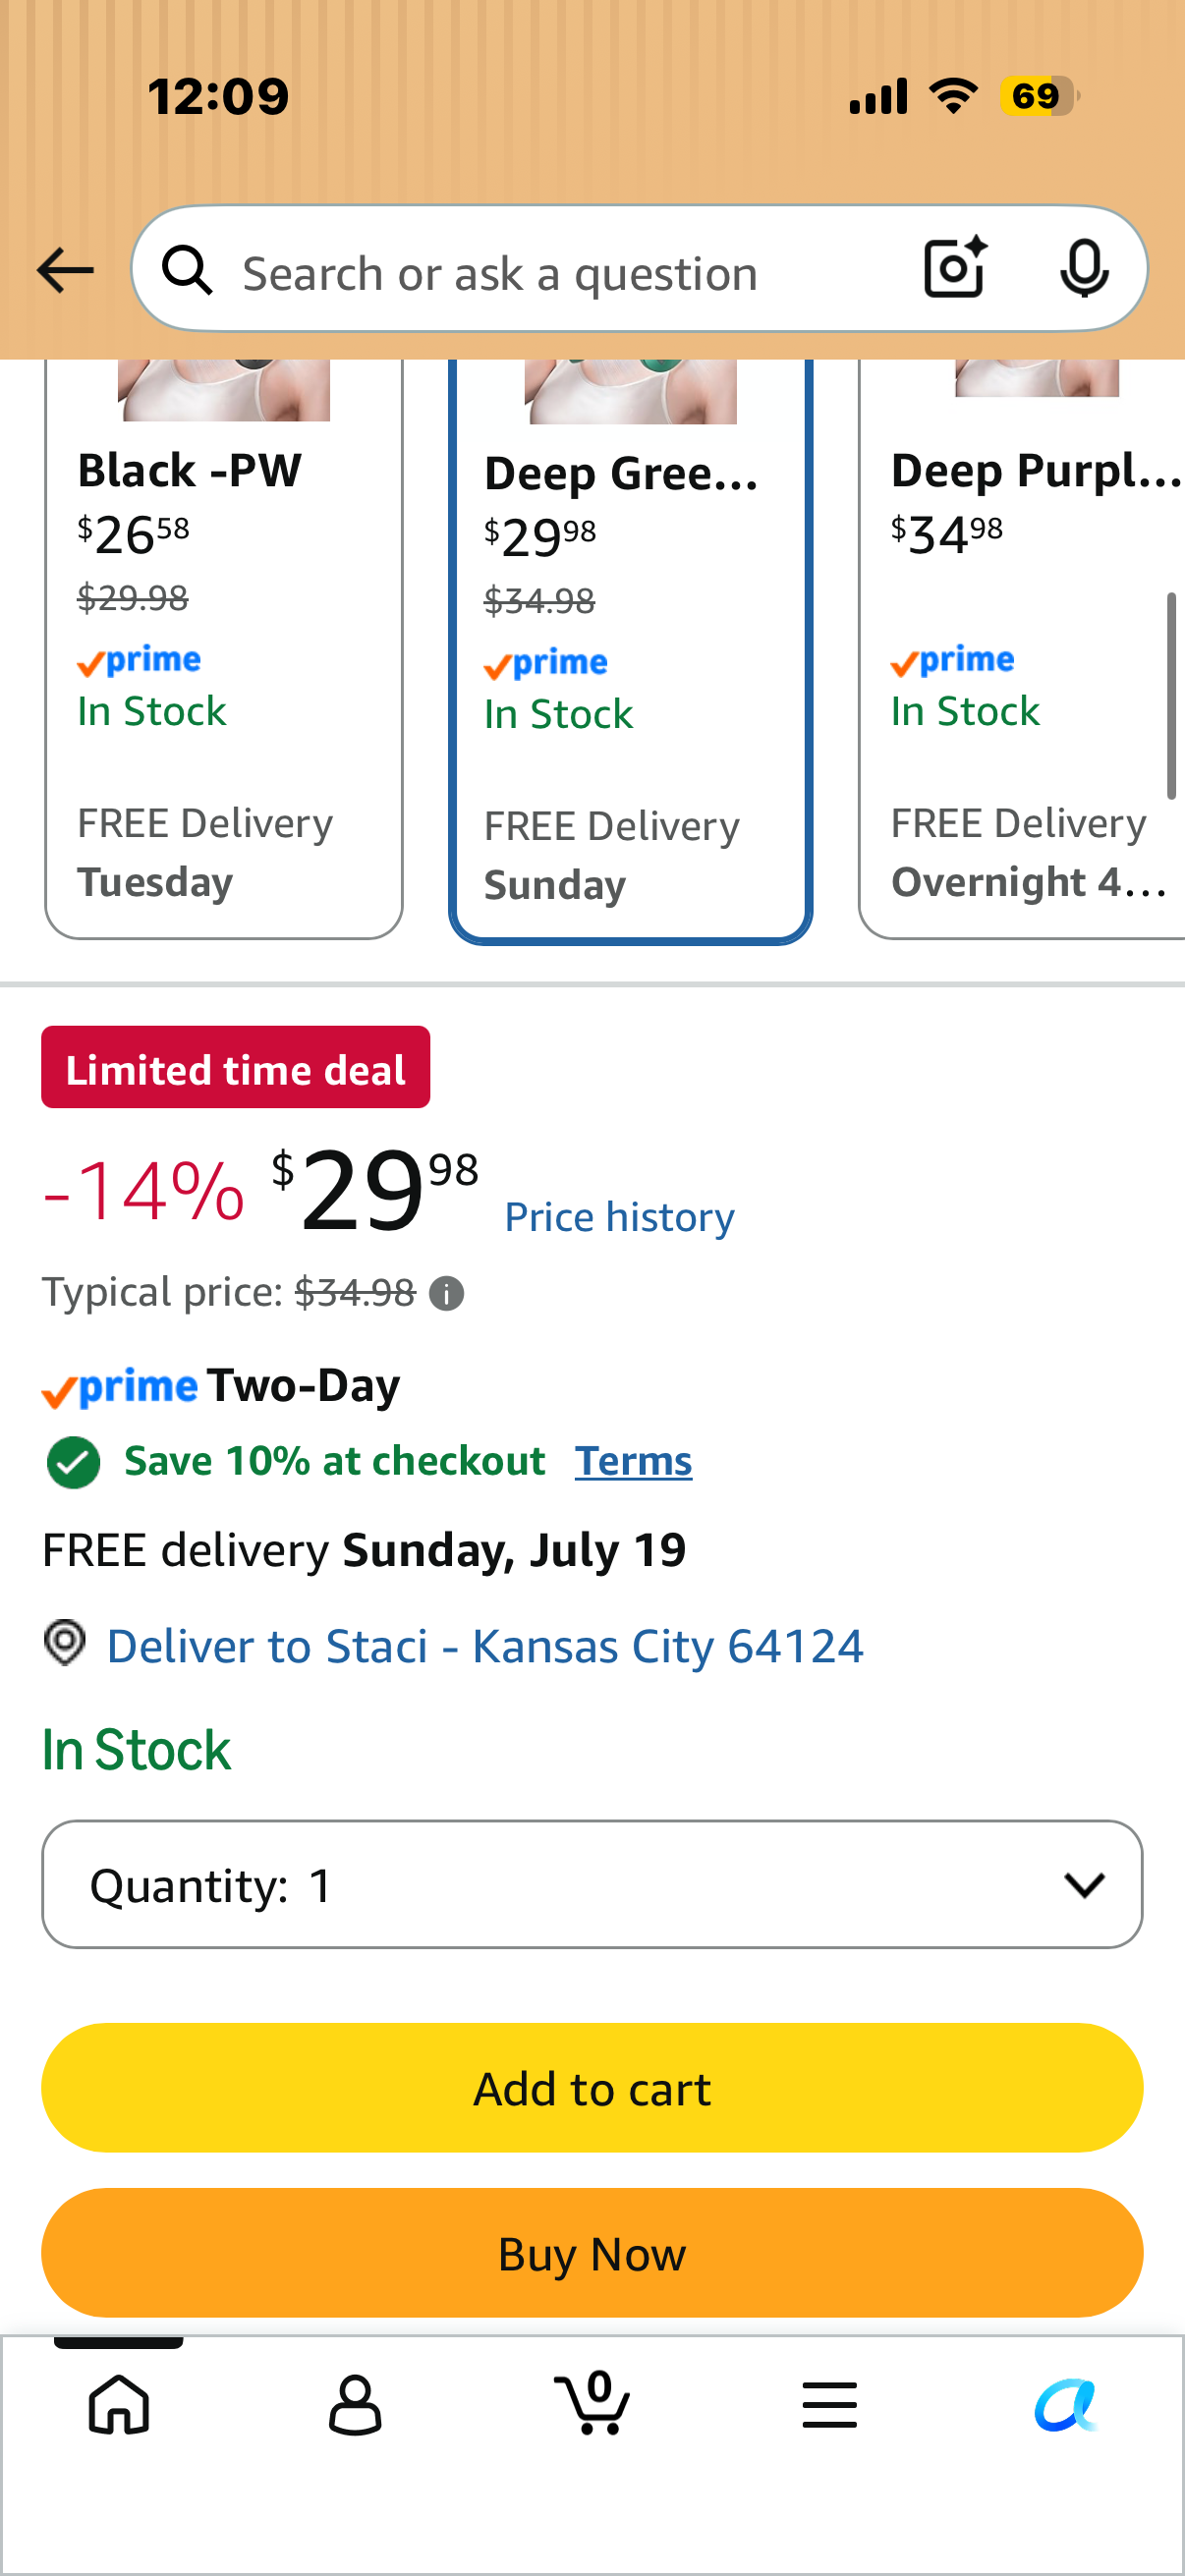
Task: Open the Price history link
Action: click(619, 1217)
